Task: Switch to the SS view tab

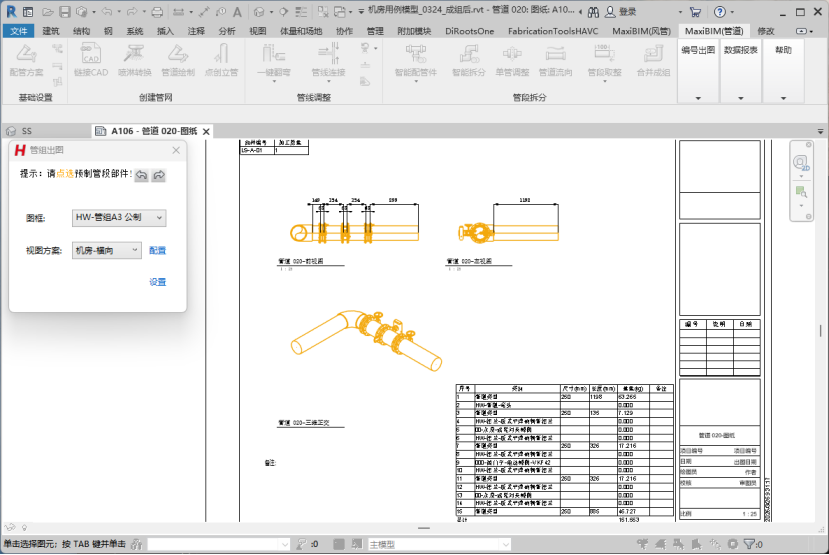Action: click(26, 131)
